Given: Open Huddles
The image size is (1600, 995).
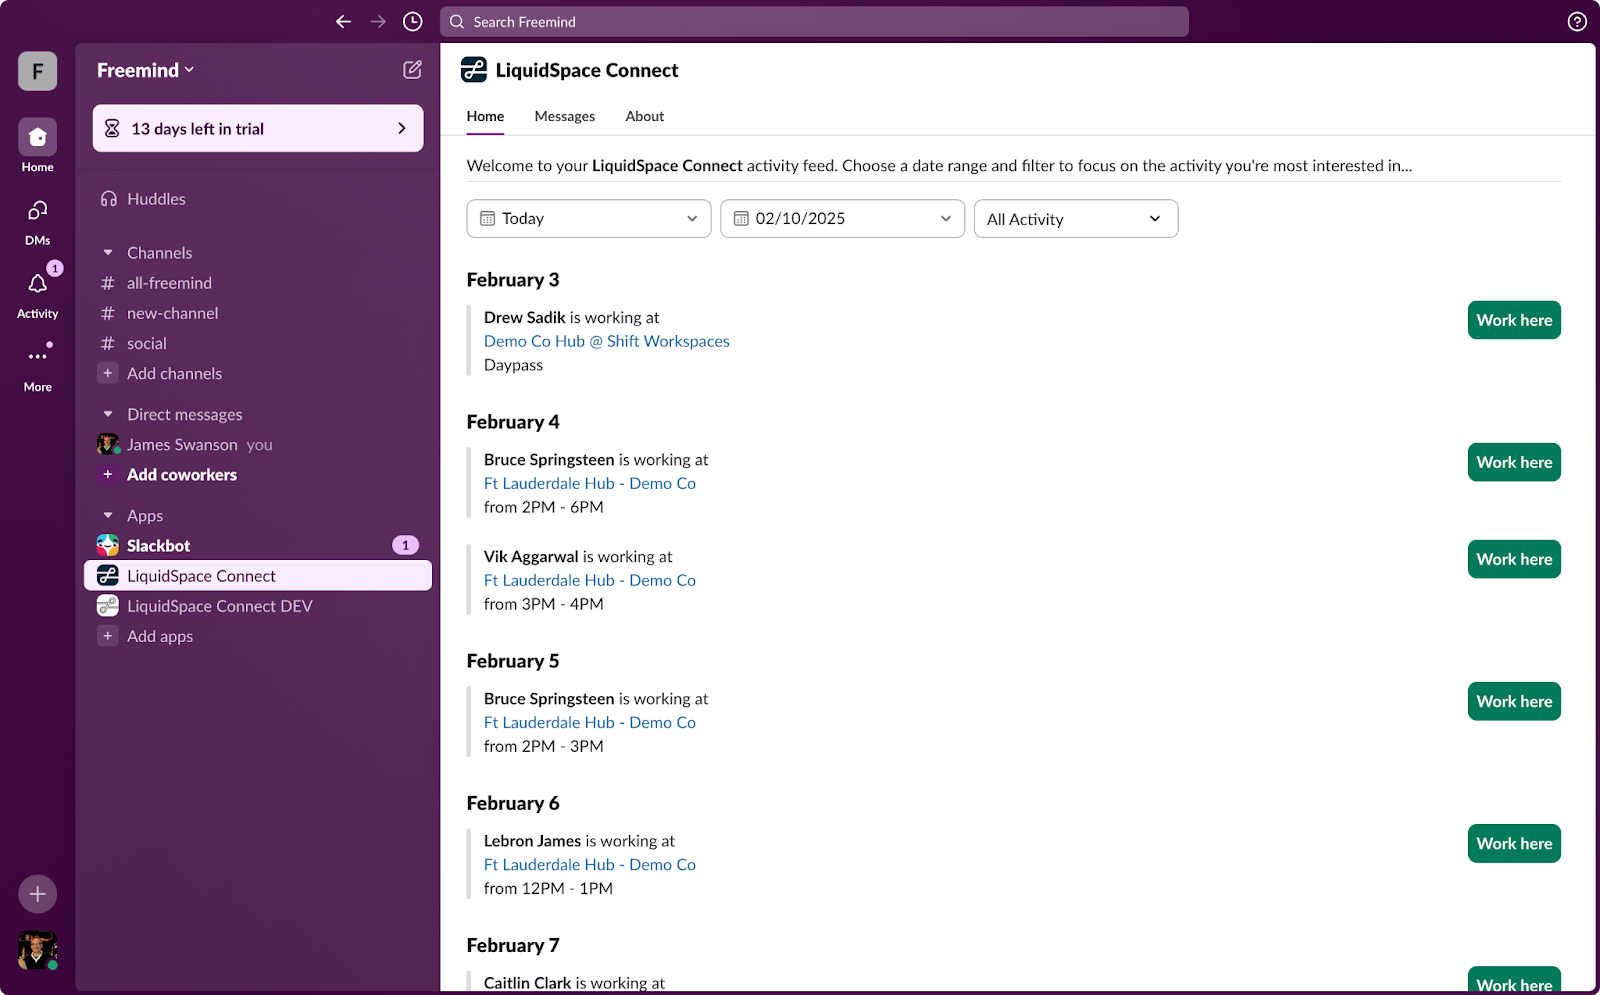Looking at the screenshot, I should [258, 199].
